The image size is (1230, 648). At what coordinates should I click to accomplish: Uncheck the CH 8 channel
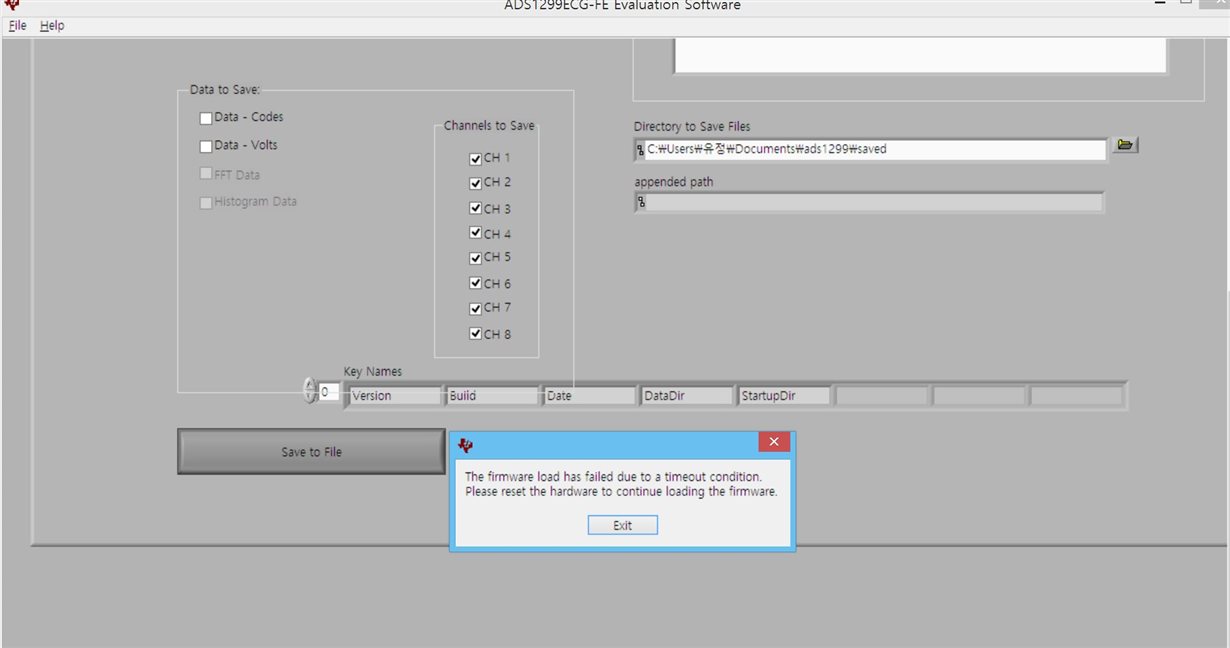pos(474,333)
